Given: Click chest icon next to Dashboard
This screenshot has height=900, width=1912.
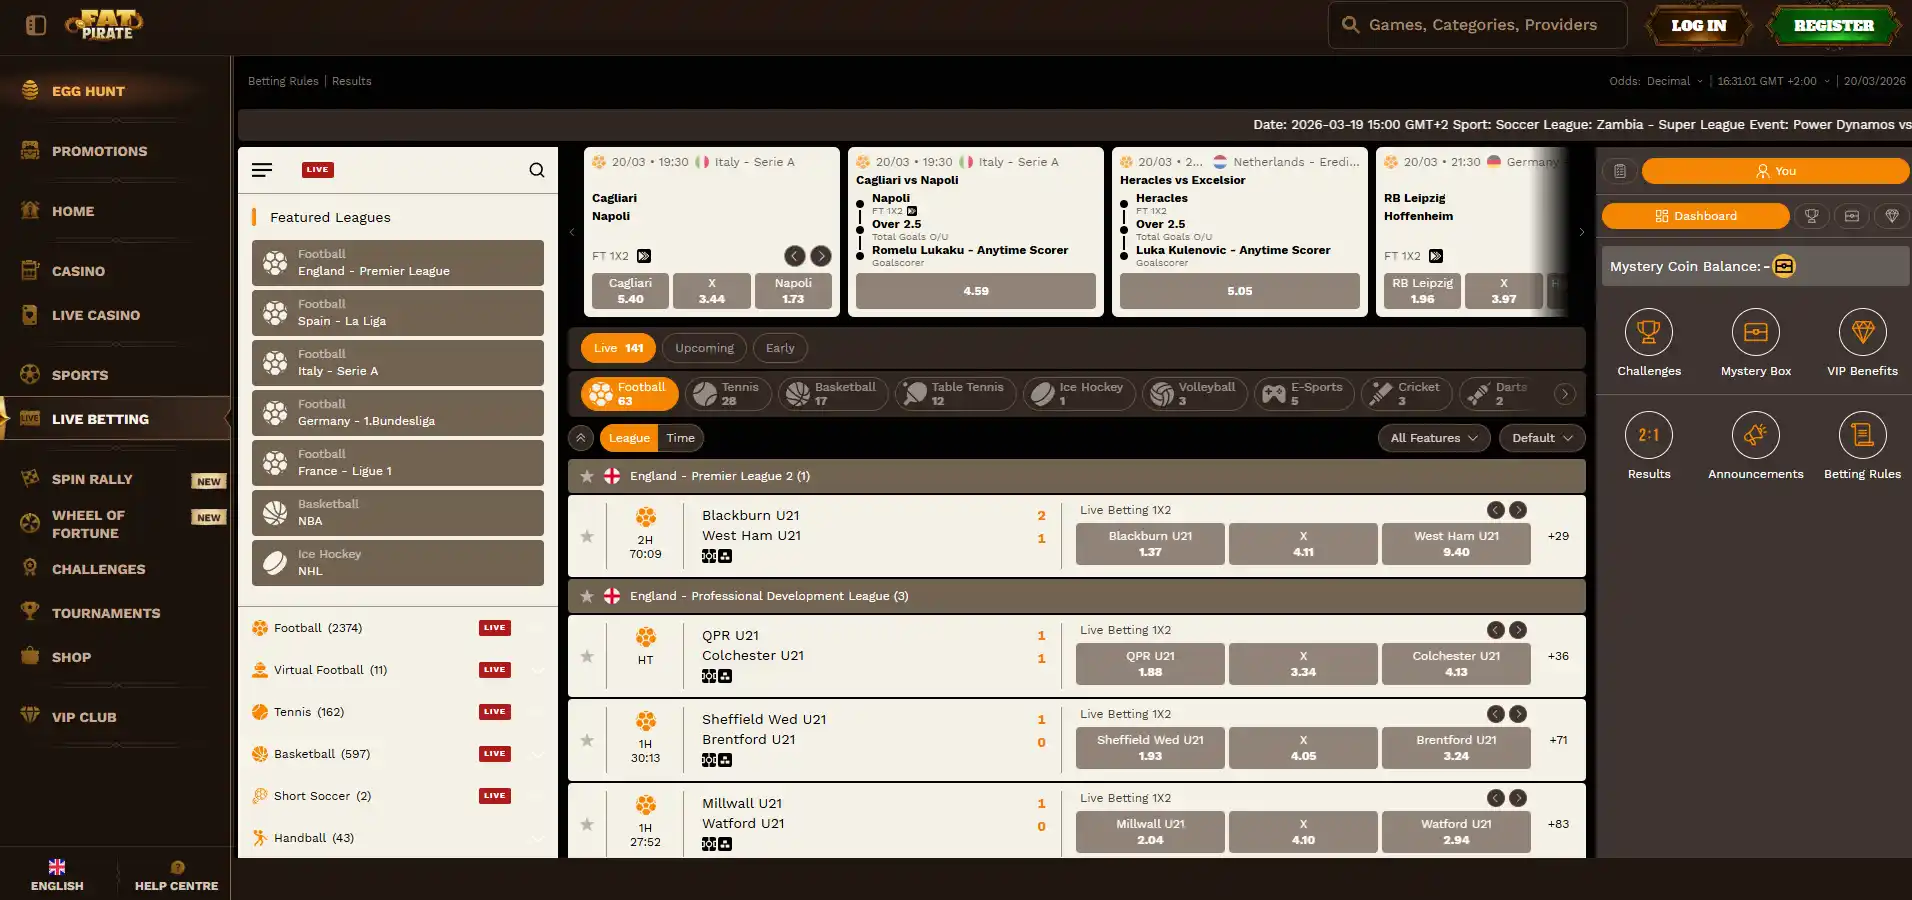Looking at the screenshot, I should pos(1852,216).
